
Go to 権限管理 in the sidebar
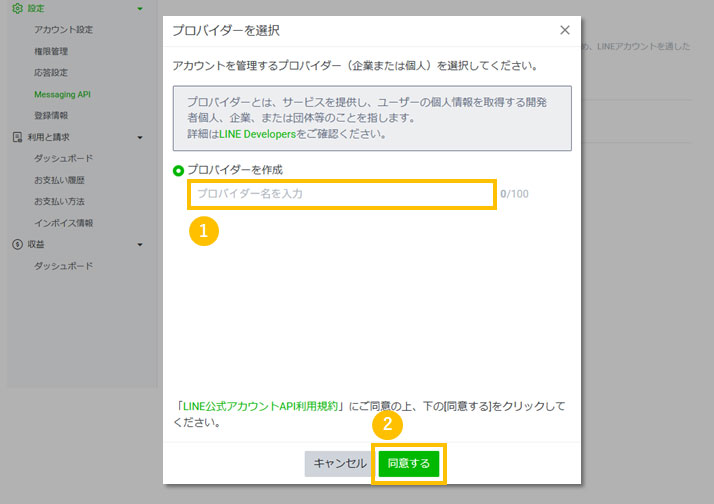coord(51,51)
